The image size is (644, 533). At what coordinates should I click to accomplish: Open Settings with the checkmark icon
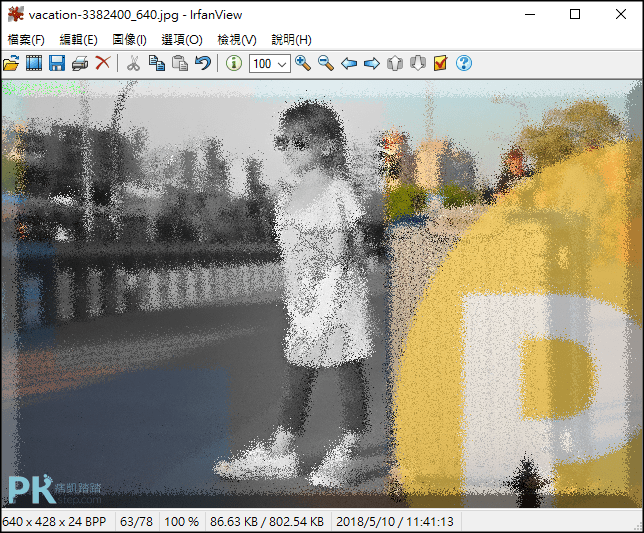pyautogui.click(x=441, y=63)
